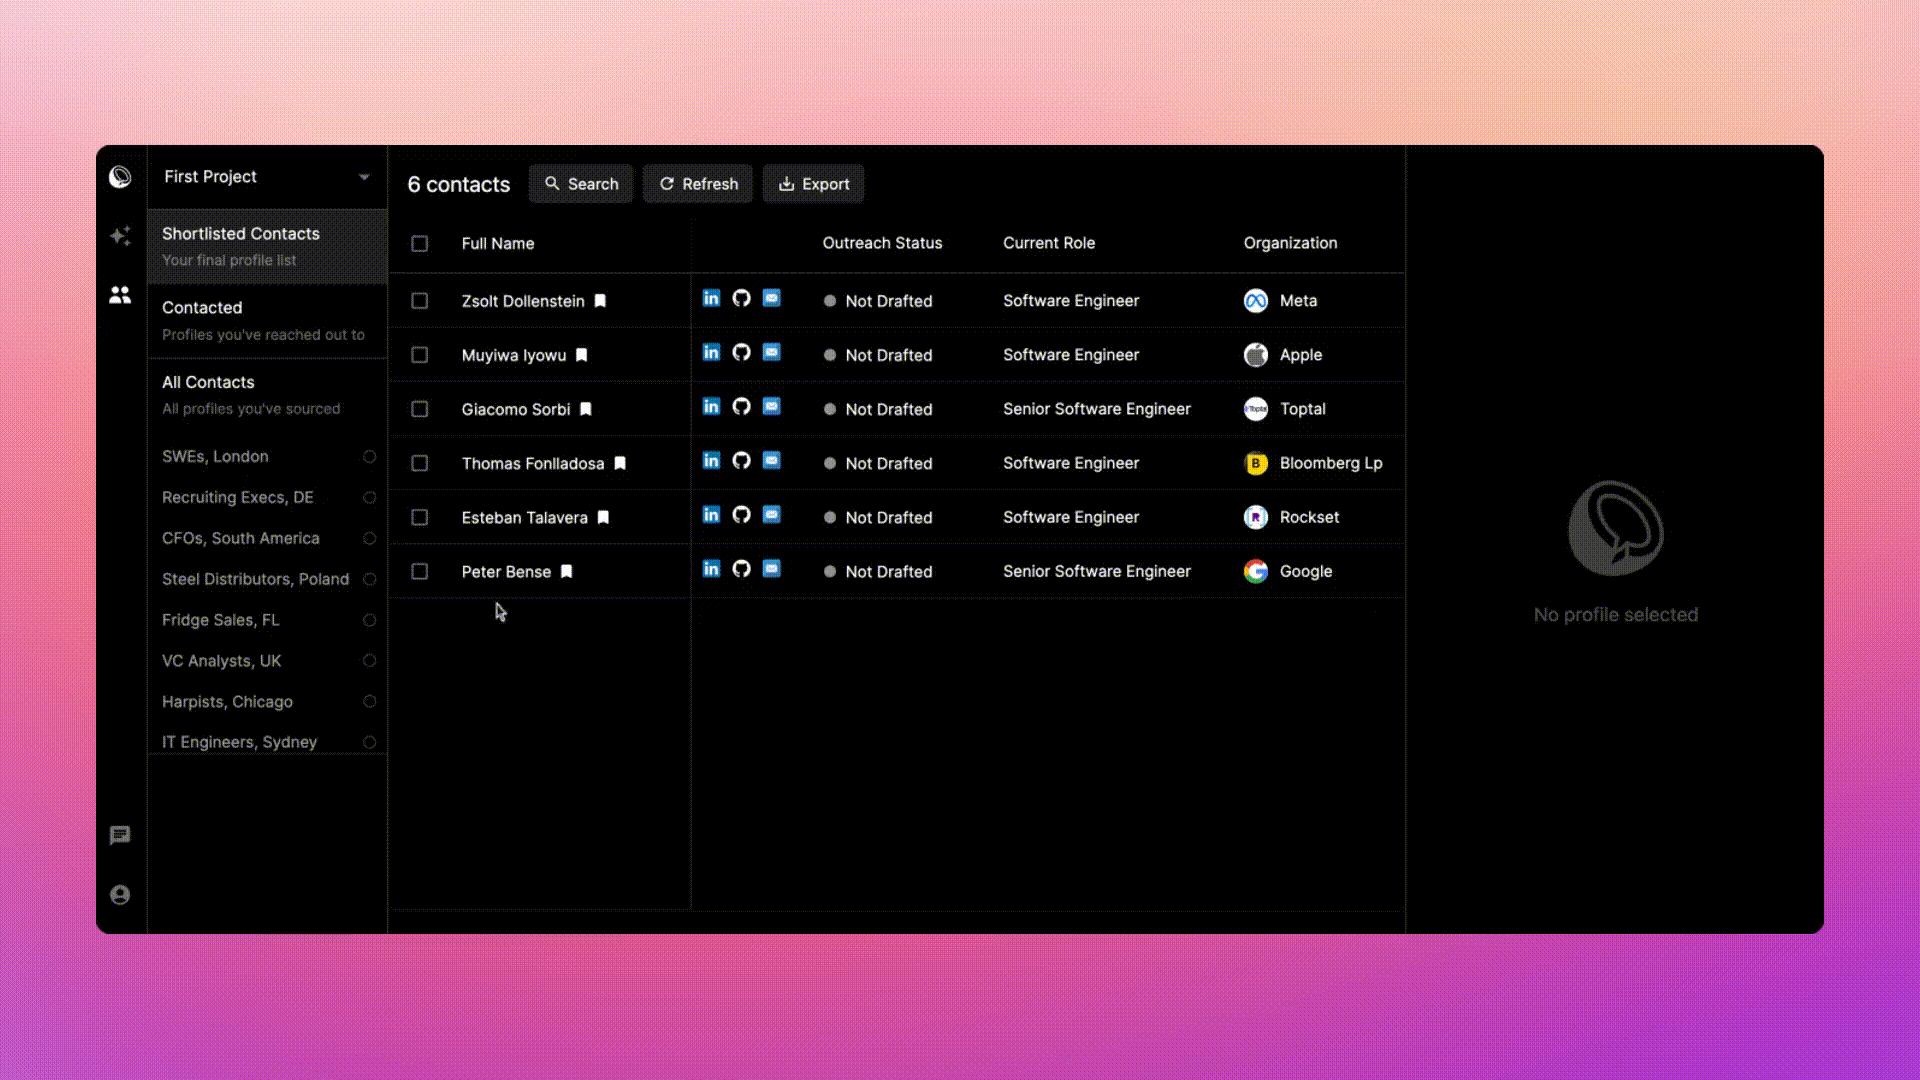
Task: Open Muyiwa Iyowu's GitHub icon
Action: pos(741,352)
